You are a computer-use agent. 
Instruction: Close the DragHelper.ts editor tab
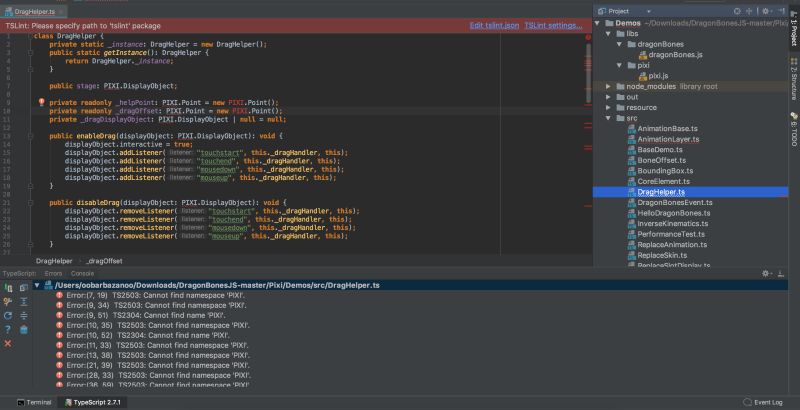61,11
